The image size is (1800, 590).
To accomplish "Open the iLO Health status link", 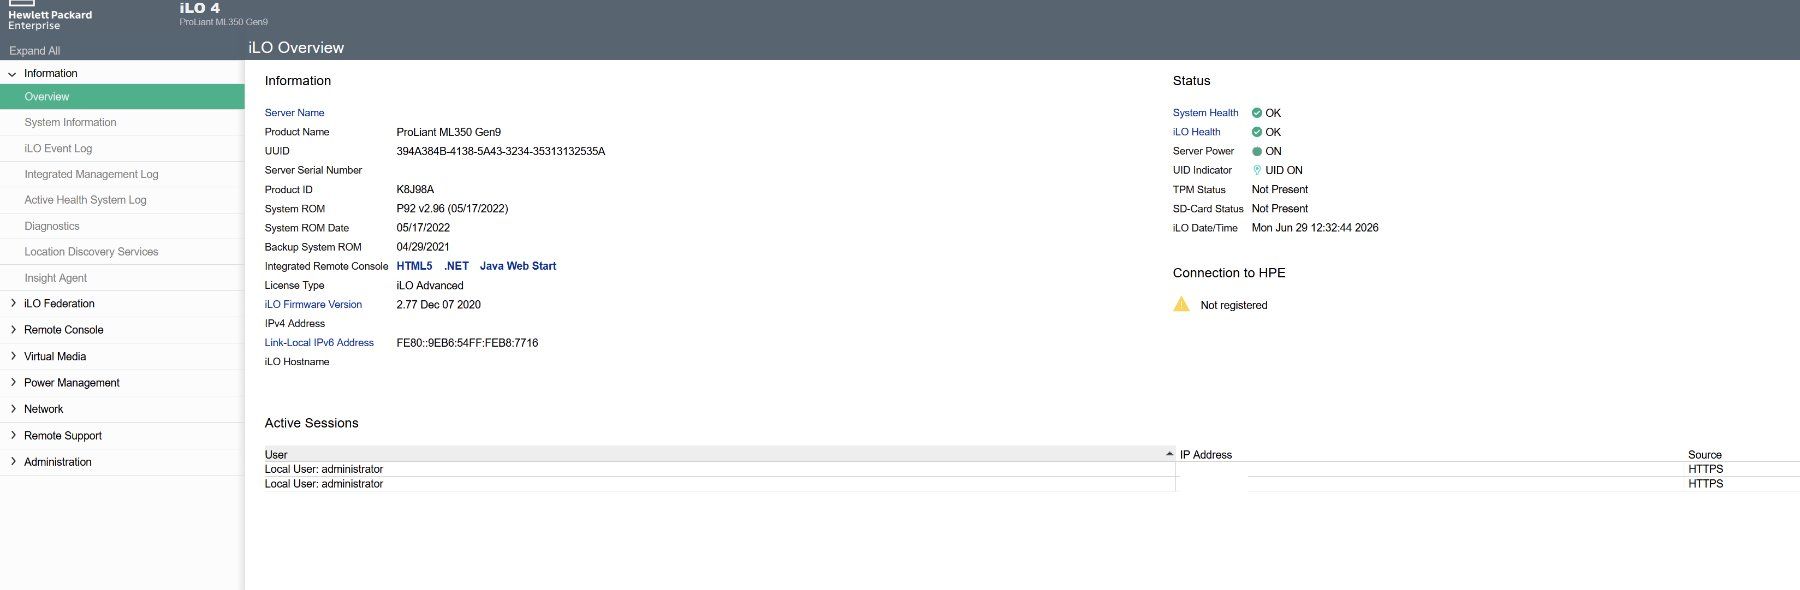I will click(1196, 132).
